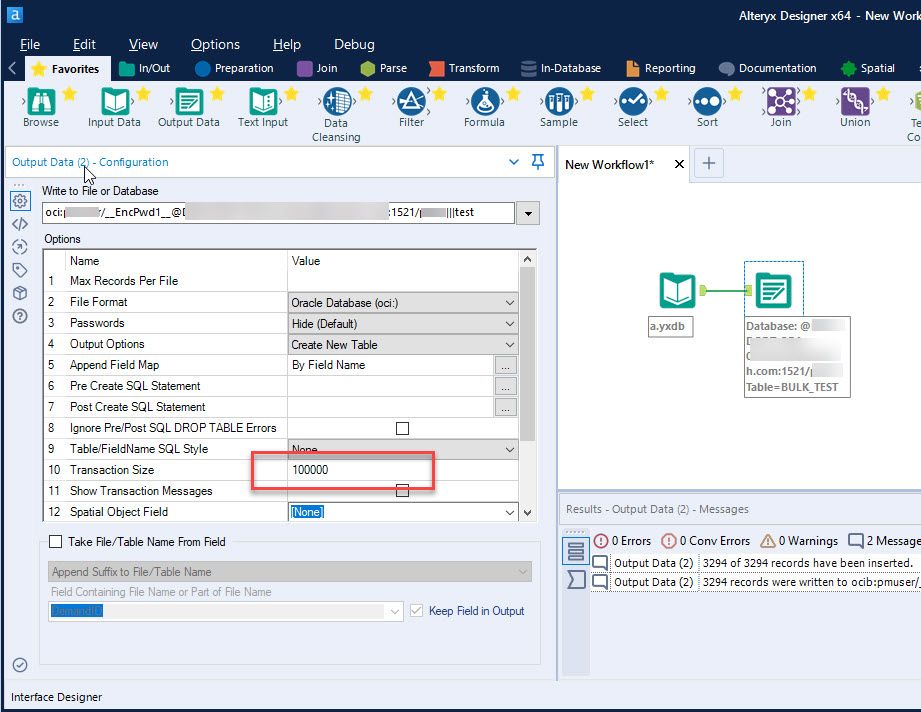Add a new workflow tab
921x712 pixels.
709,163
